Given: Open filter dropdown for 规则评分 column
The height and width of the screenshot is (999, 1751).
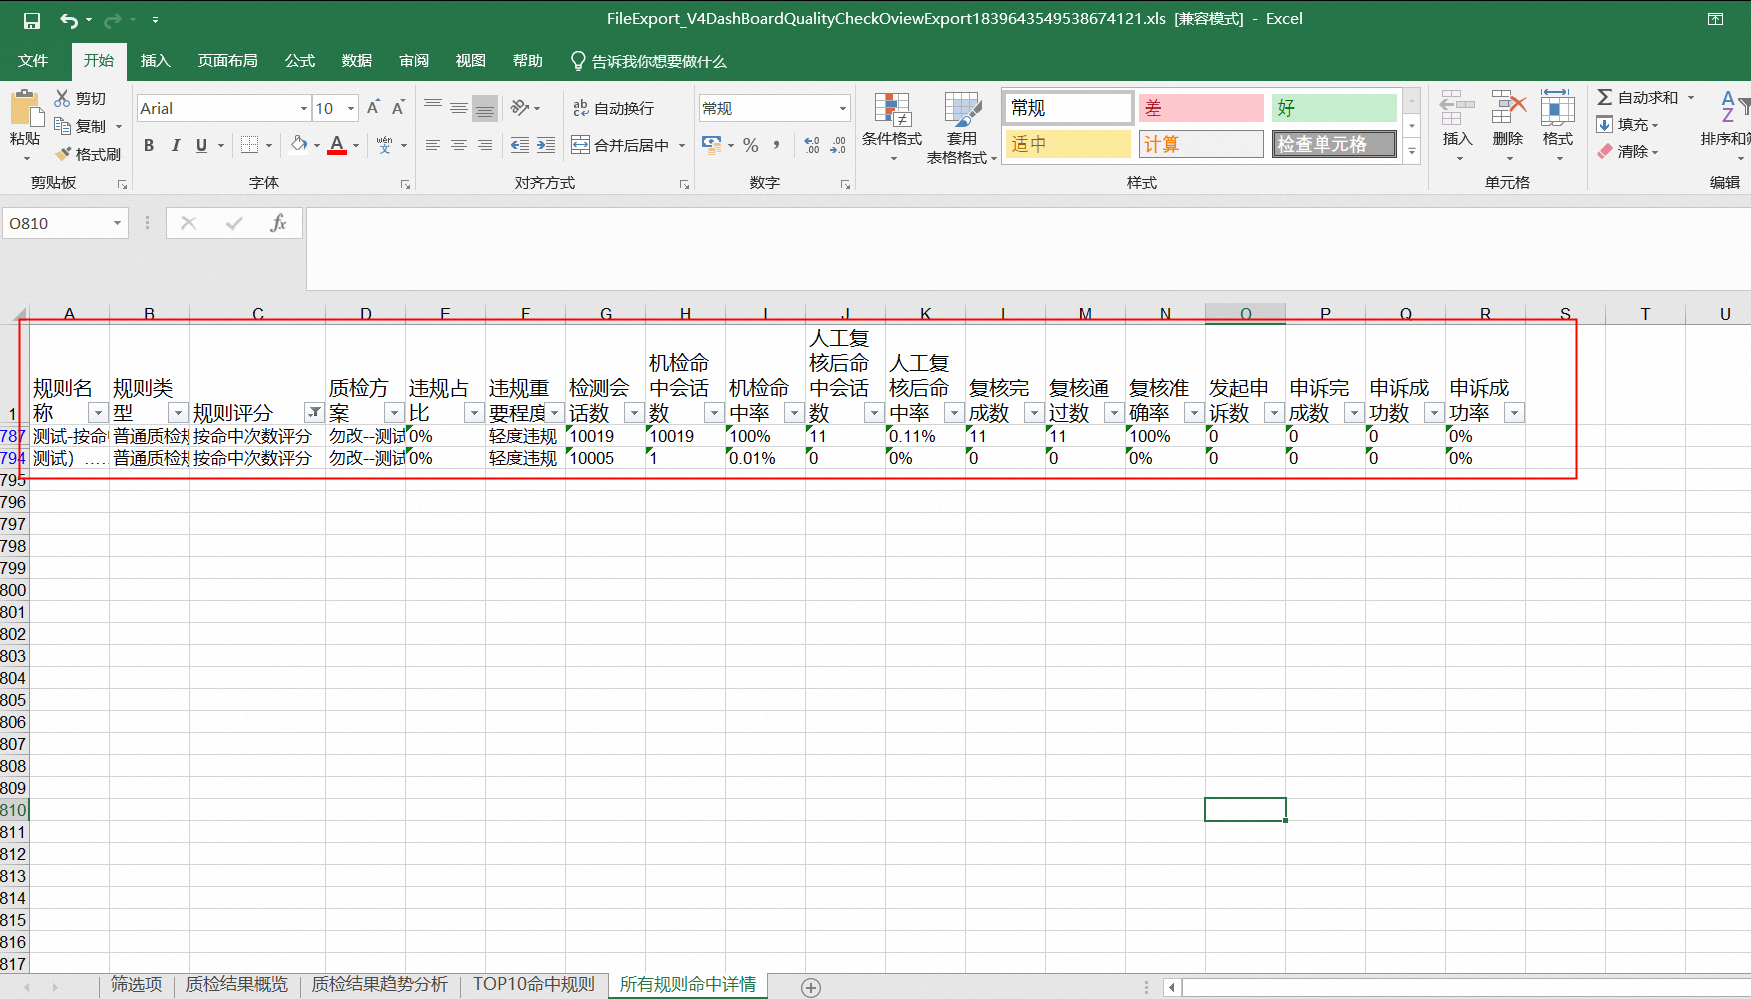Looking at the screenshot, I should 314,413.
